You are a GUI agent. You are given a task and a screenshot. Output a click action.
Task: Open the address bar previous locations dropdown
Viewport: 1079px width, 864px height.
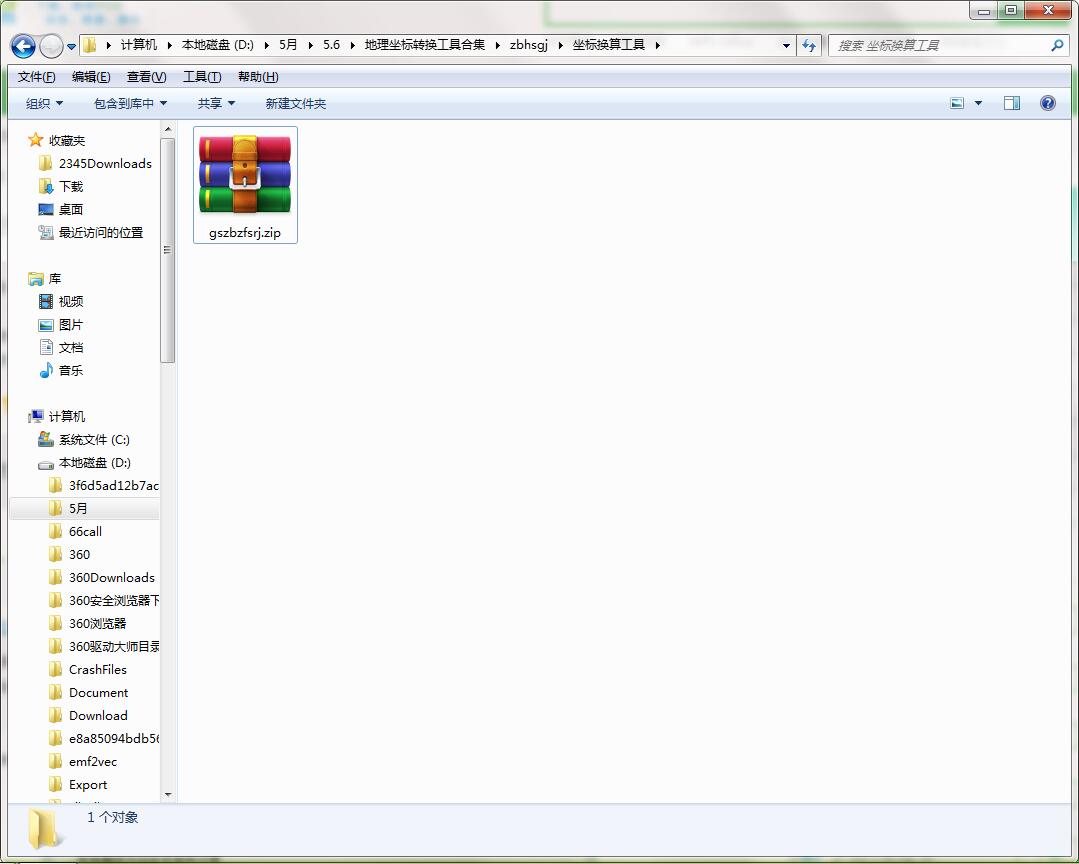click(x=786, y=45)
